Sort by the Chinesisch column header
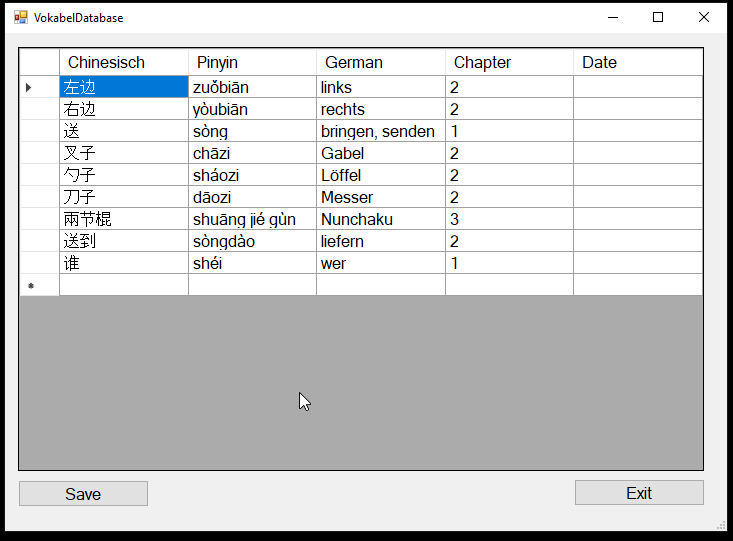Screen dimensions: 733x541 tap(123, 62)
